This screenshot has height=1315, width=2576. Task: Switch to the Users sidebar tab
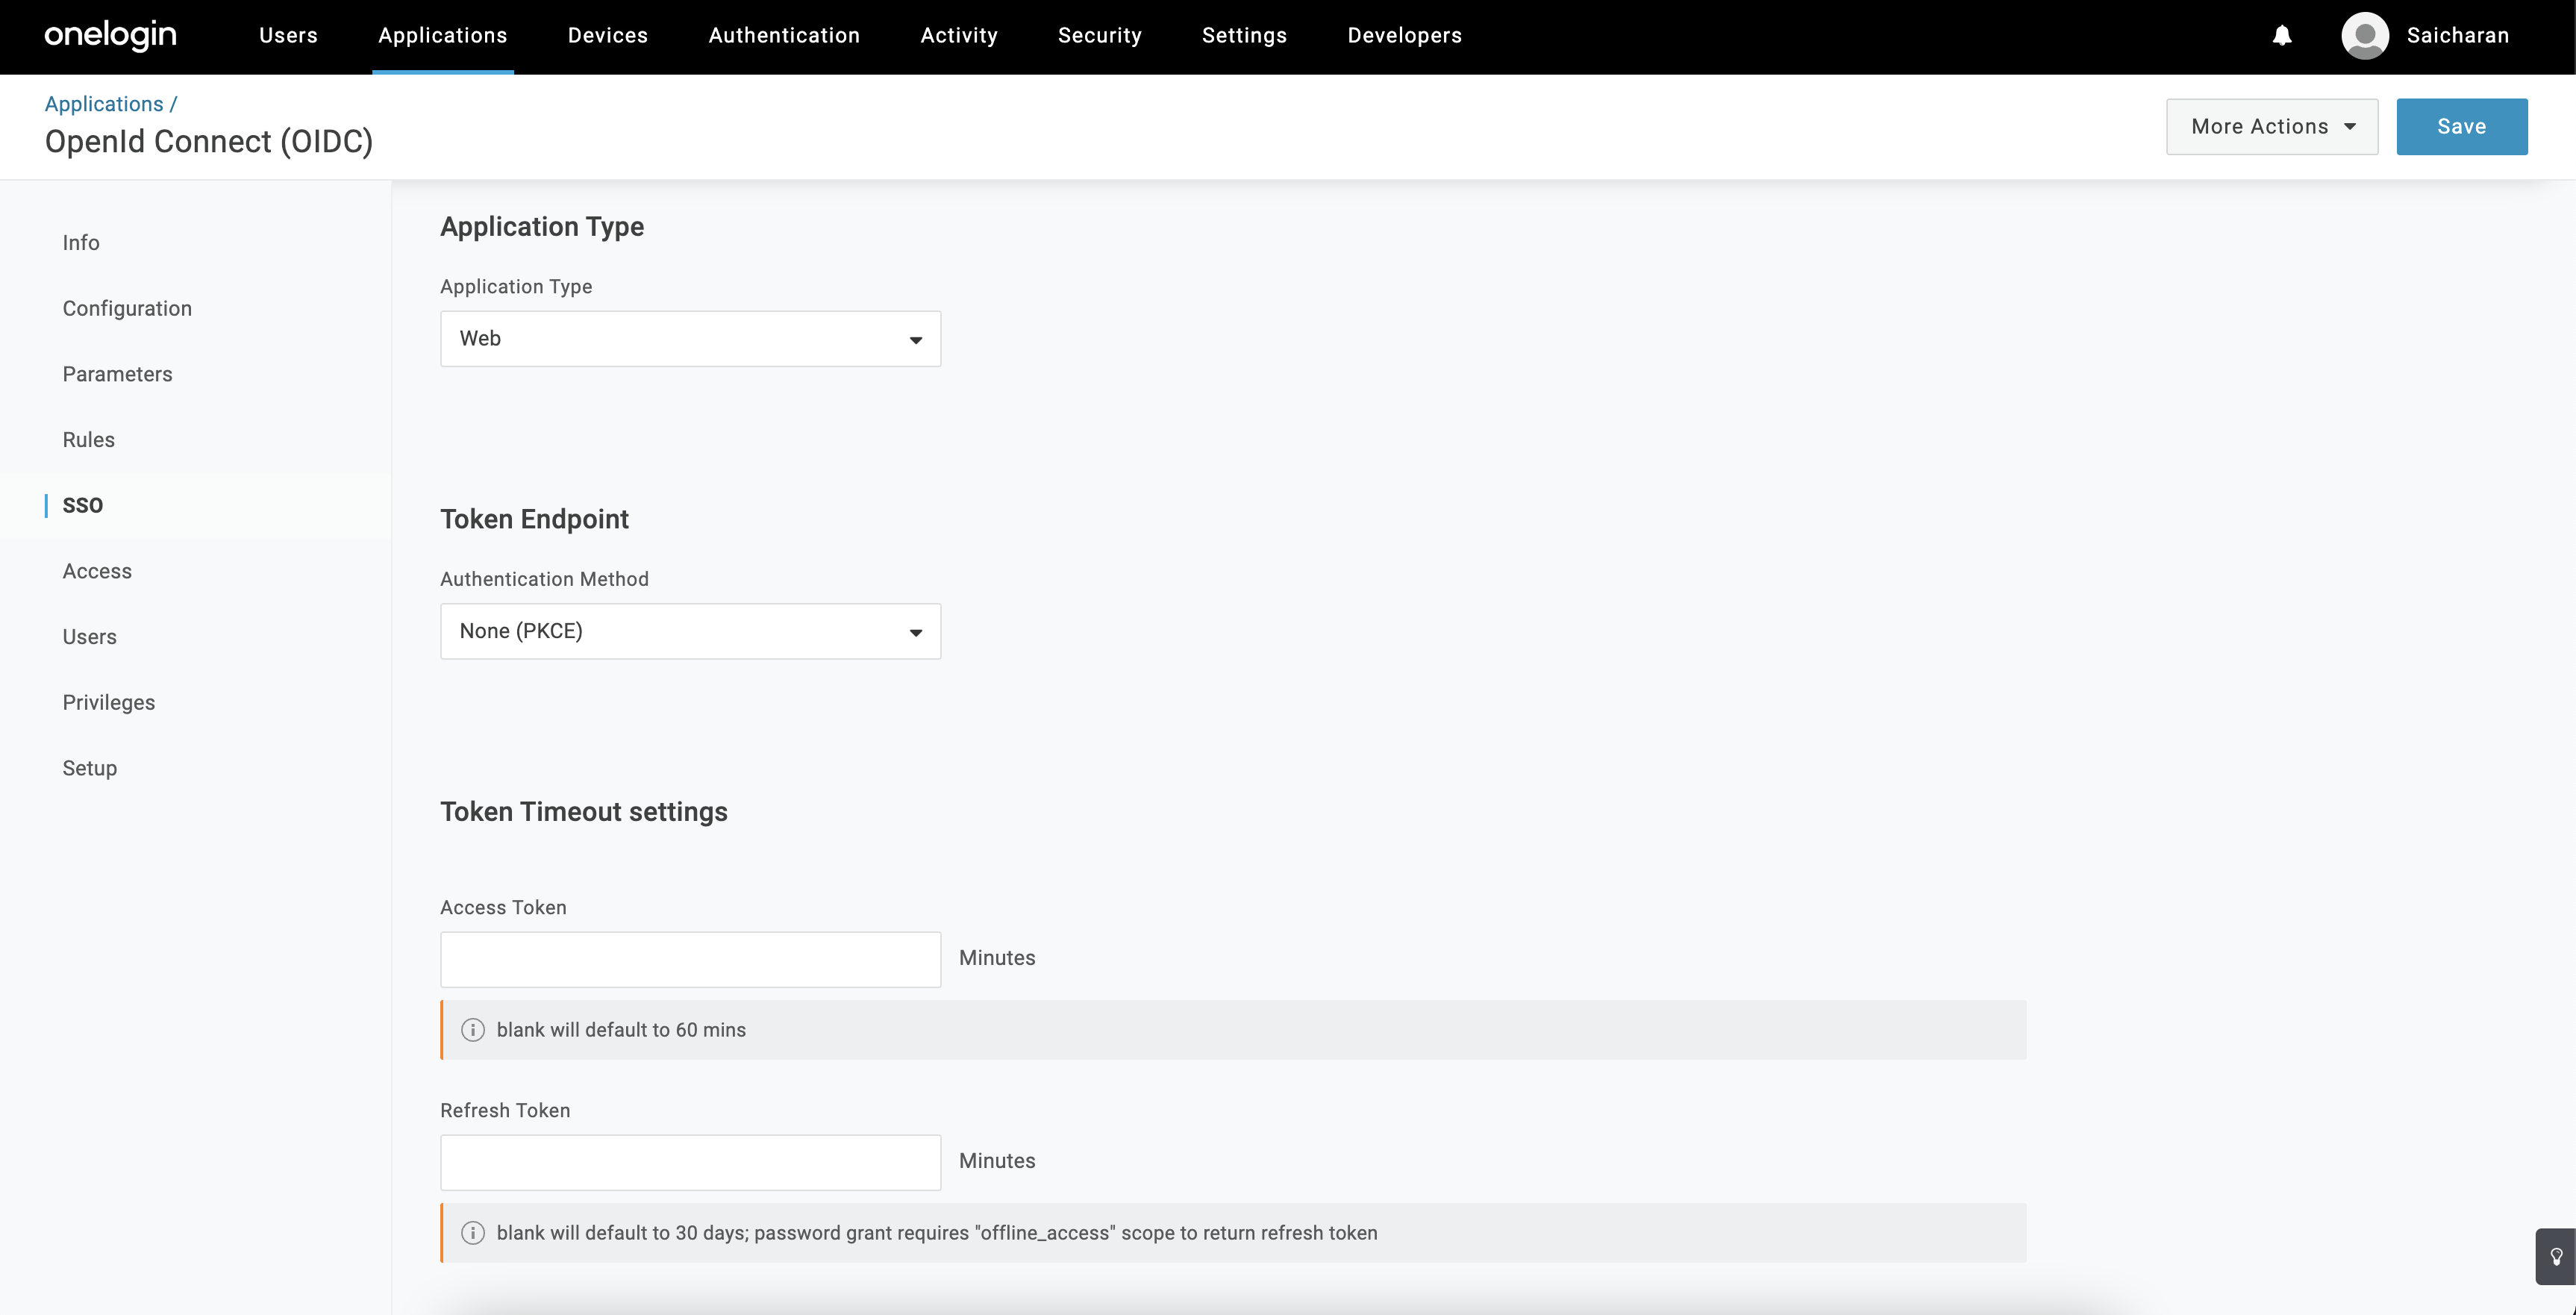pyautogui.click(x=89, y=637)
